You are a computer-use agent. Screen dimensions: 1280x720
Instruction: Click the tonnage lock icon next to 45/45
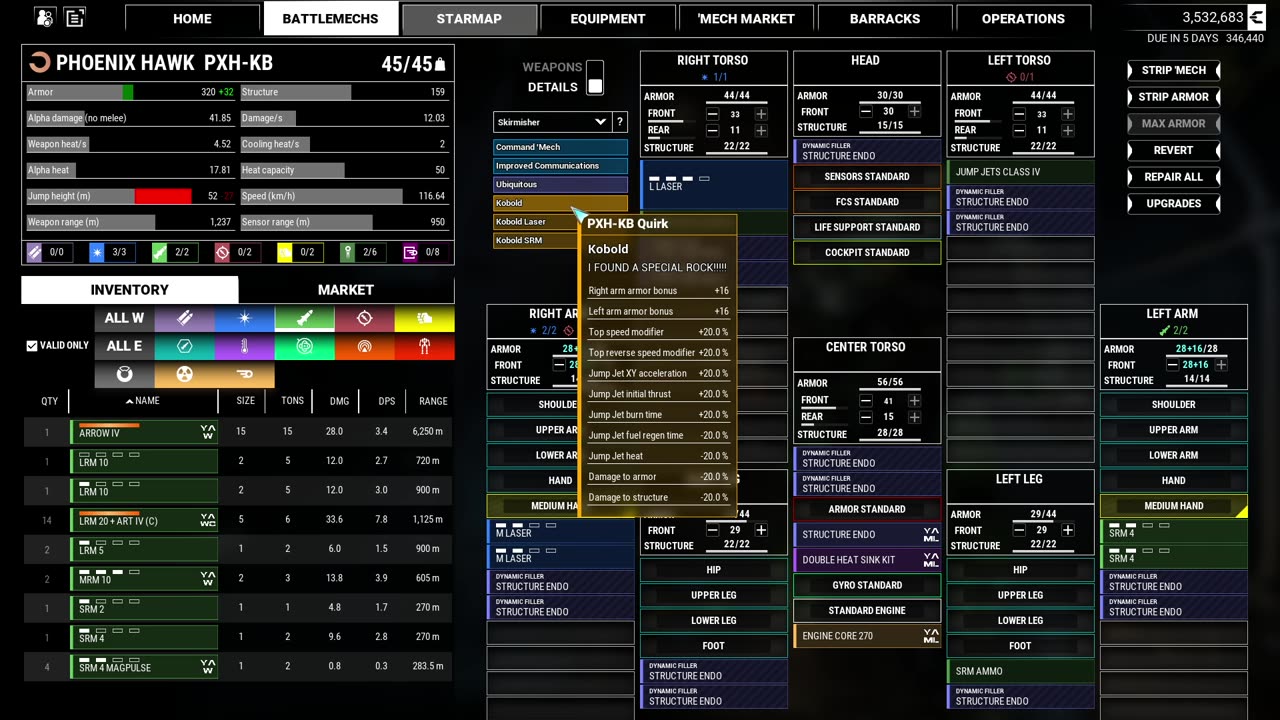point(439,65)
